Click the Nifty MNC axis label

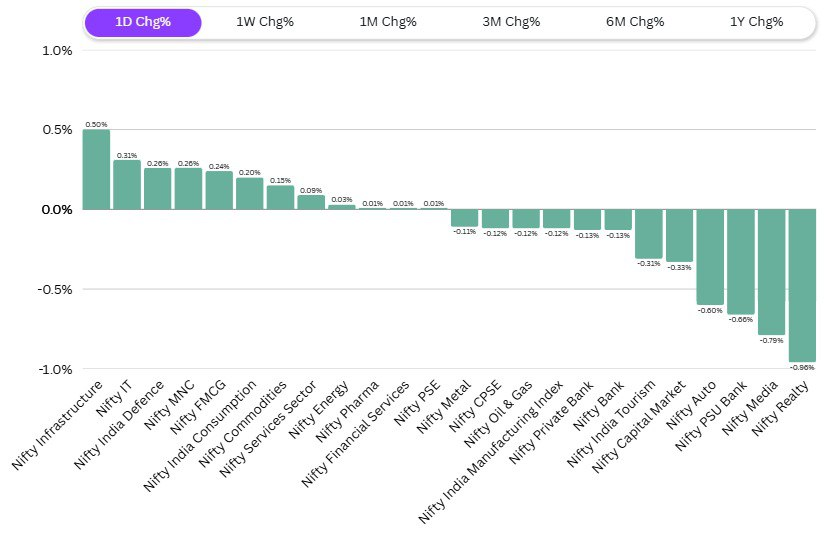[169, 404]
